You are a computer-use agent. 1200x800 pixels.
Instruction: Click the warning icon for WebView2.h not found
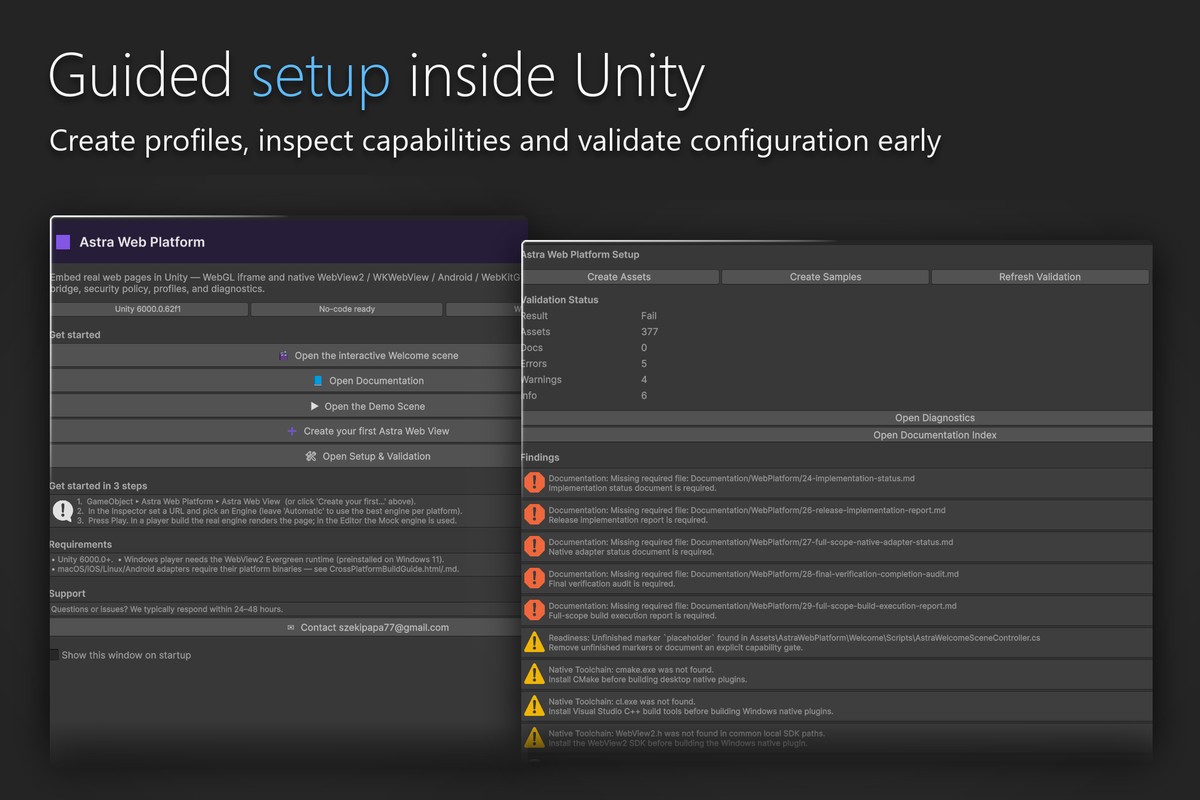535,738
